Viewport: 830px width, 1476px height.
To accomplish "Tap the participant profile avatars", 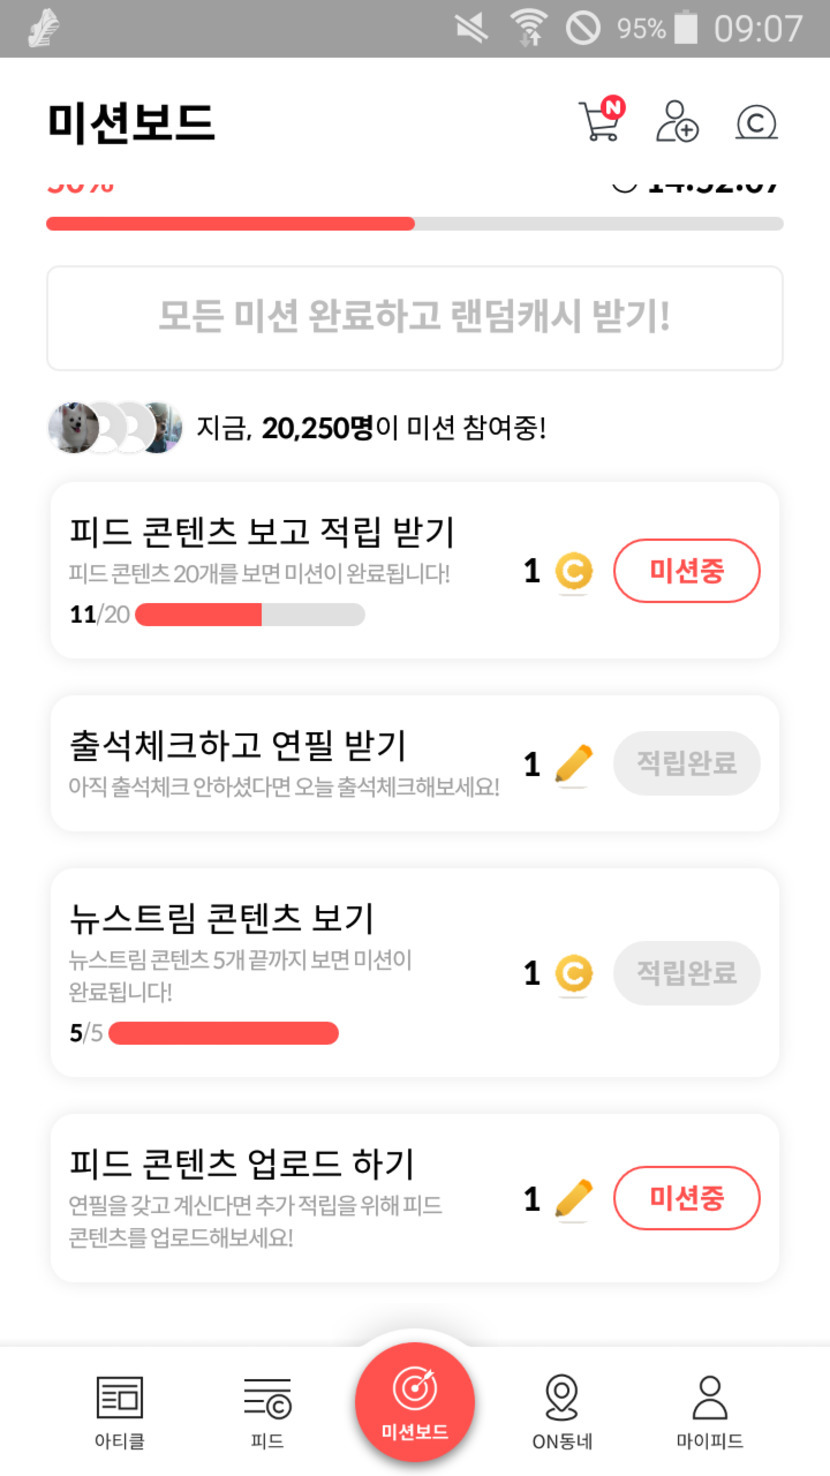I will [x=115, y=428].
